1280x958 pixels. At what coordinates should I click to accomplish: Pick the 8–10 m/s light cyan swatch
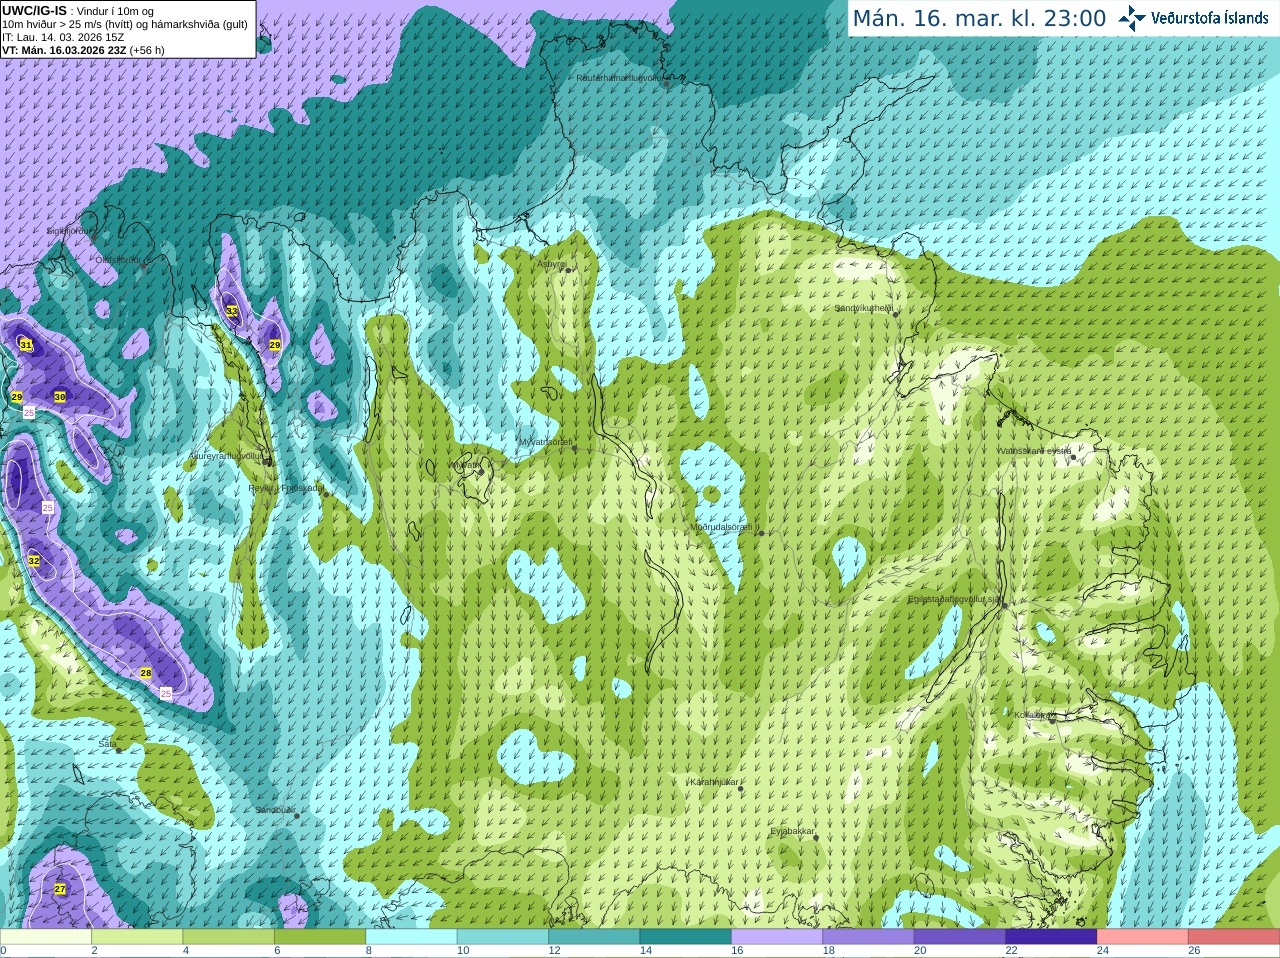pyautogui.click(x=412, y=937)
